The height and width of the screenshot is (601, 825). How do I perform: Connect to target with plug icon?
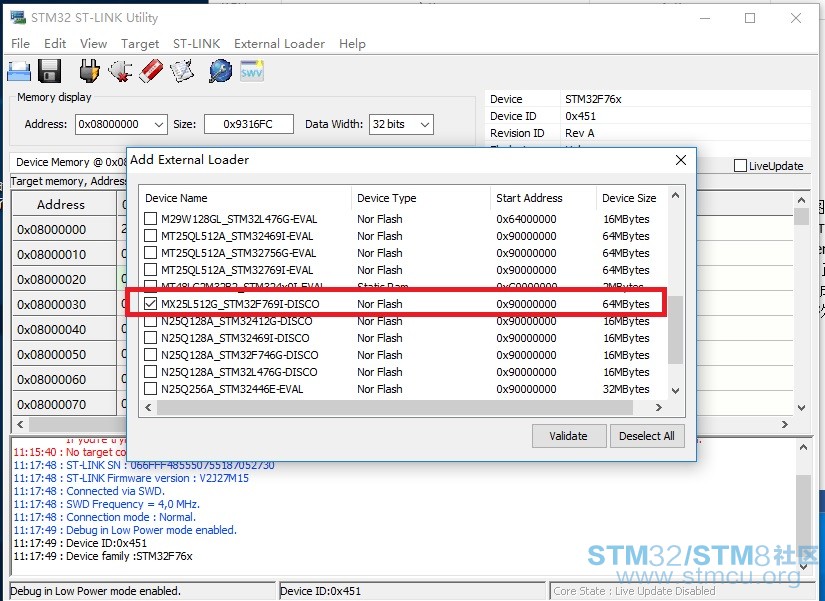89,71
